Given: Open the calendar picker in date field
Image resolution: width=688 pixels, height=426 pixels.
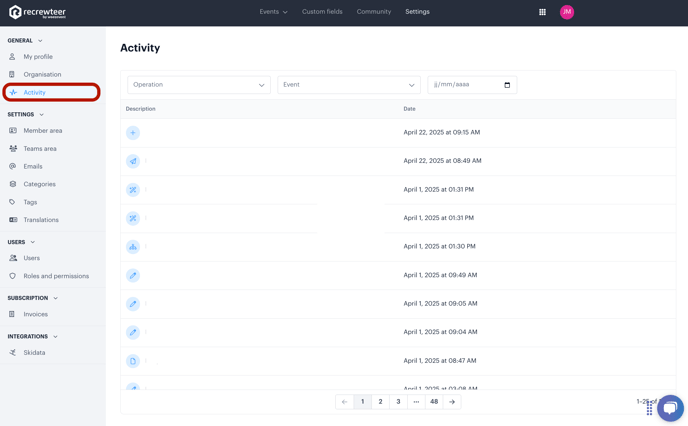Looking at the screenshot, I should 507,85.
